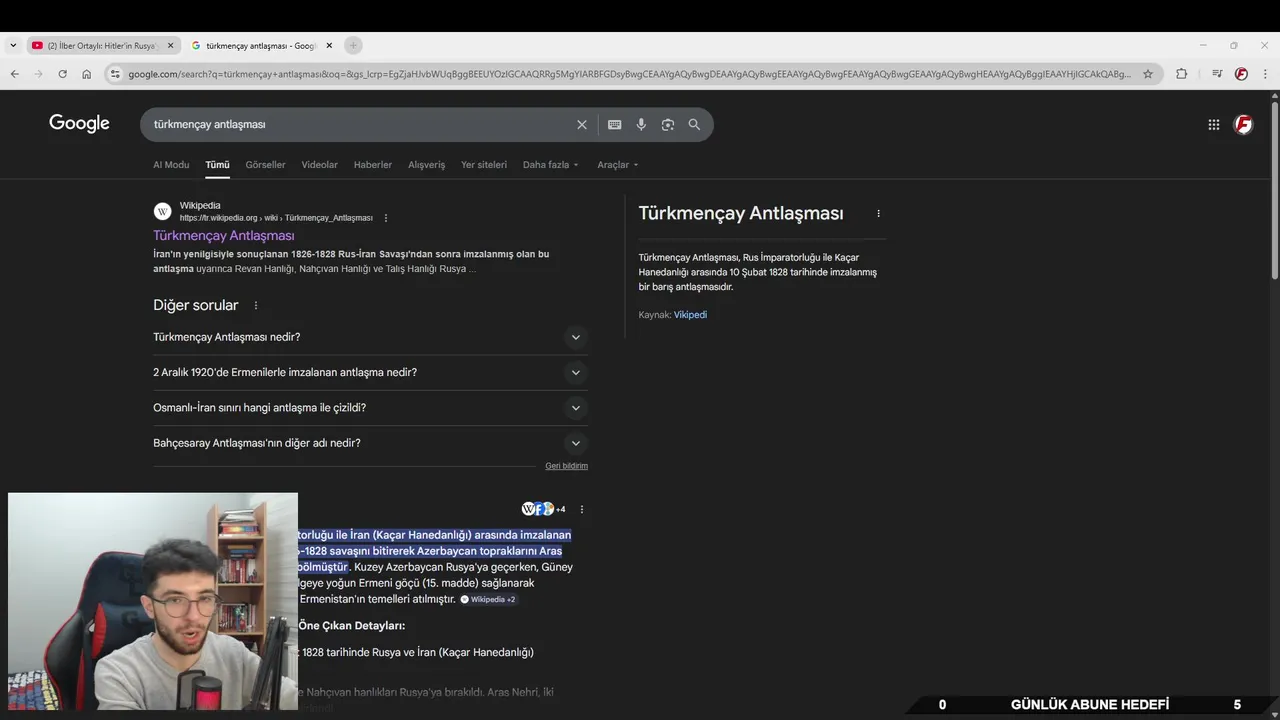Screen dimensions: 1280x720
Task: Start voice search with microphone icon
Action: pyautogui.click(x=641, y=125)
